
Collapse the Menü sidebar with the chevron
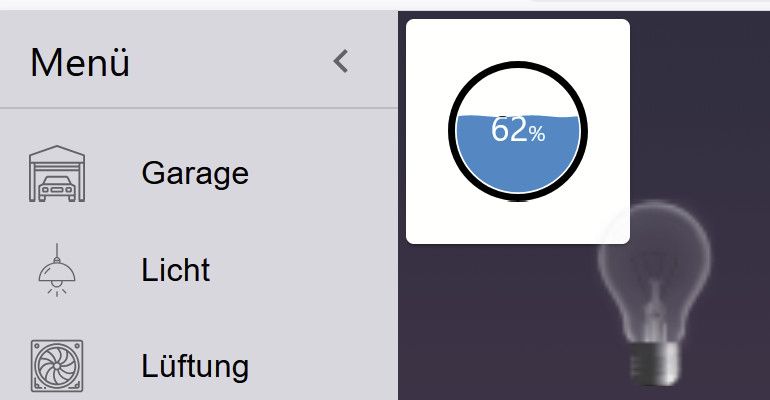342,62
